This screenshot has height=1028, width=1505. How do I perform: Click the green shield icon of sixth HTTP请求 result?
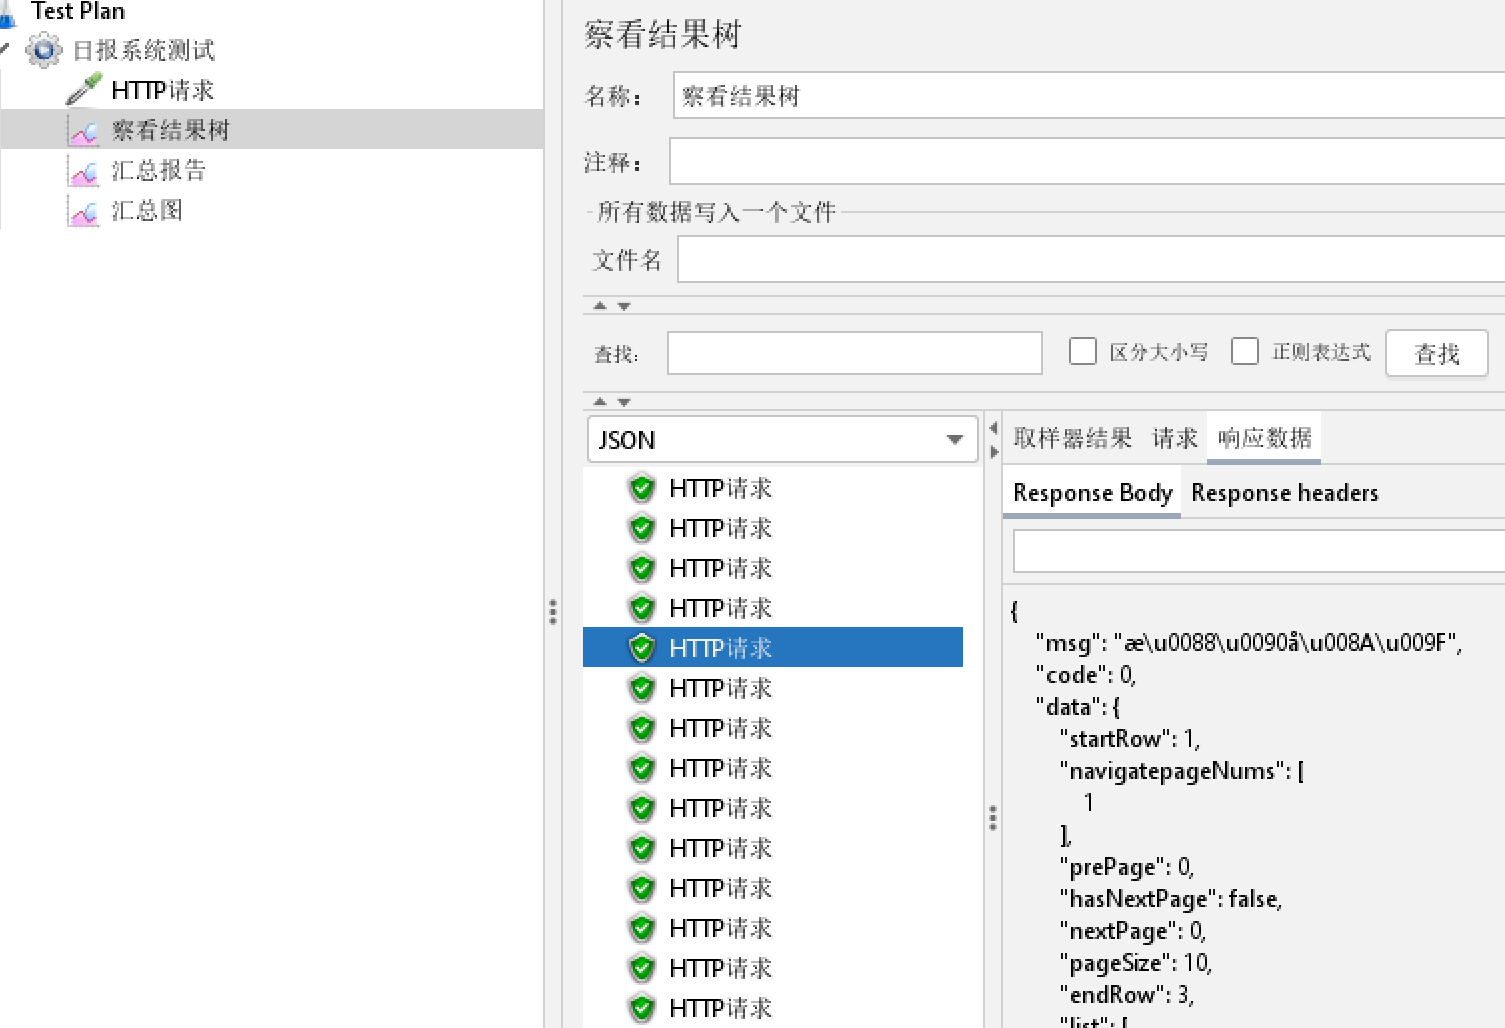[642, 688]
